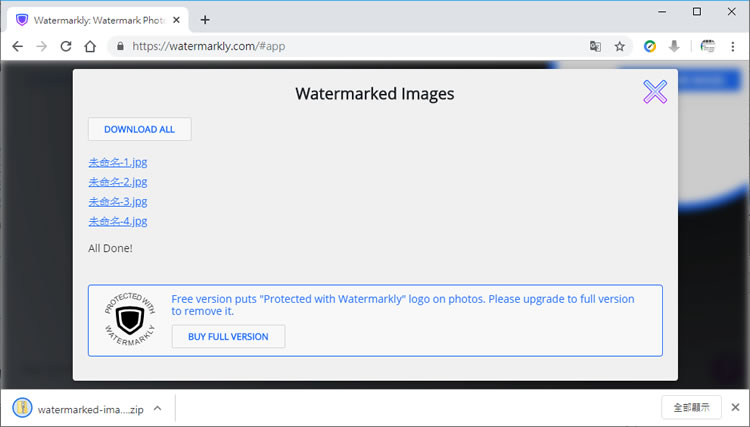Click the Watermarked Images heading
The height and width of the screenshot is (427, 750).
(x=375, y=93)
